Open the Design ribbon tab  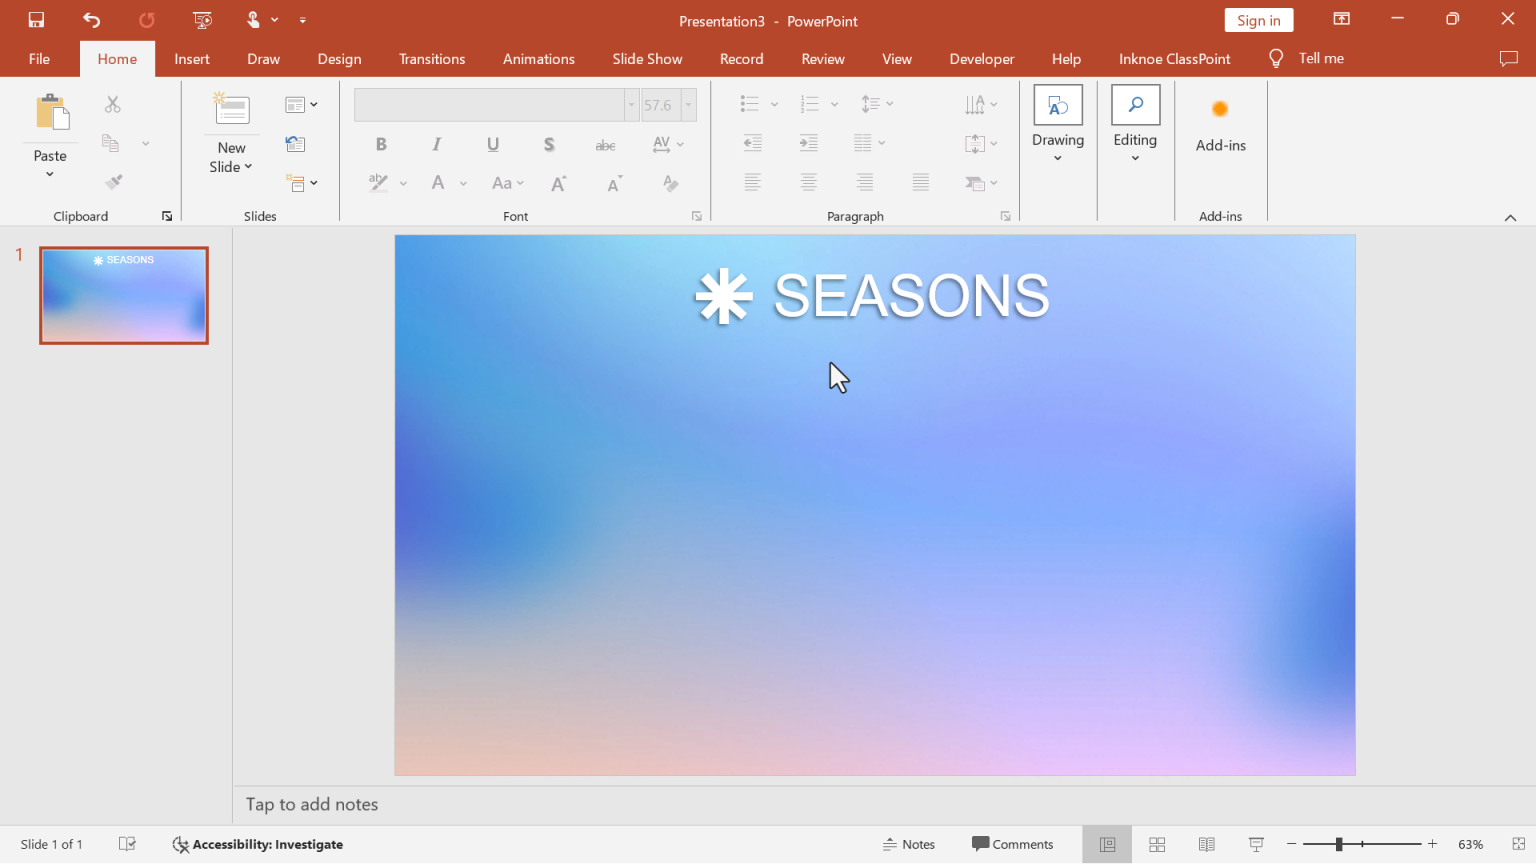click(339, 58)
